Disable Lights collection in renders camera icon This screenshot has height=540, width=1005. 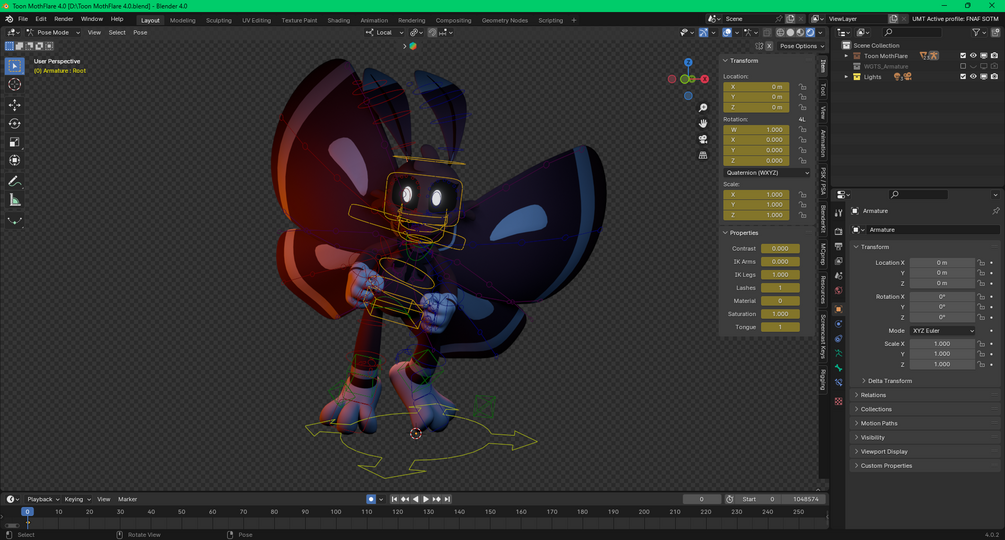pos(994,77)
